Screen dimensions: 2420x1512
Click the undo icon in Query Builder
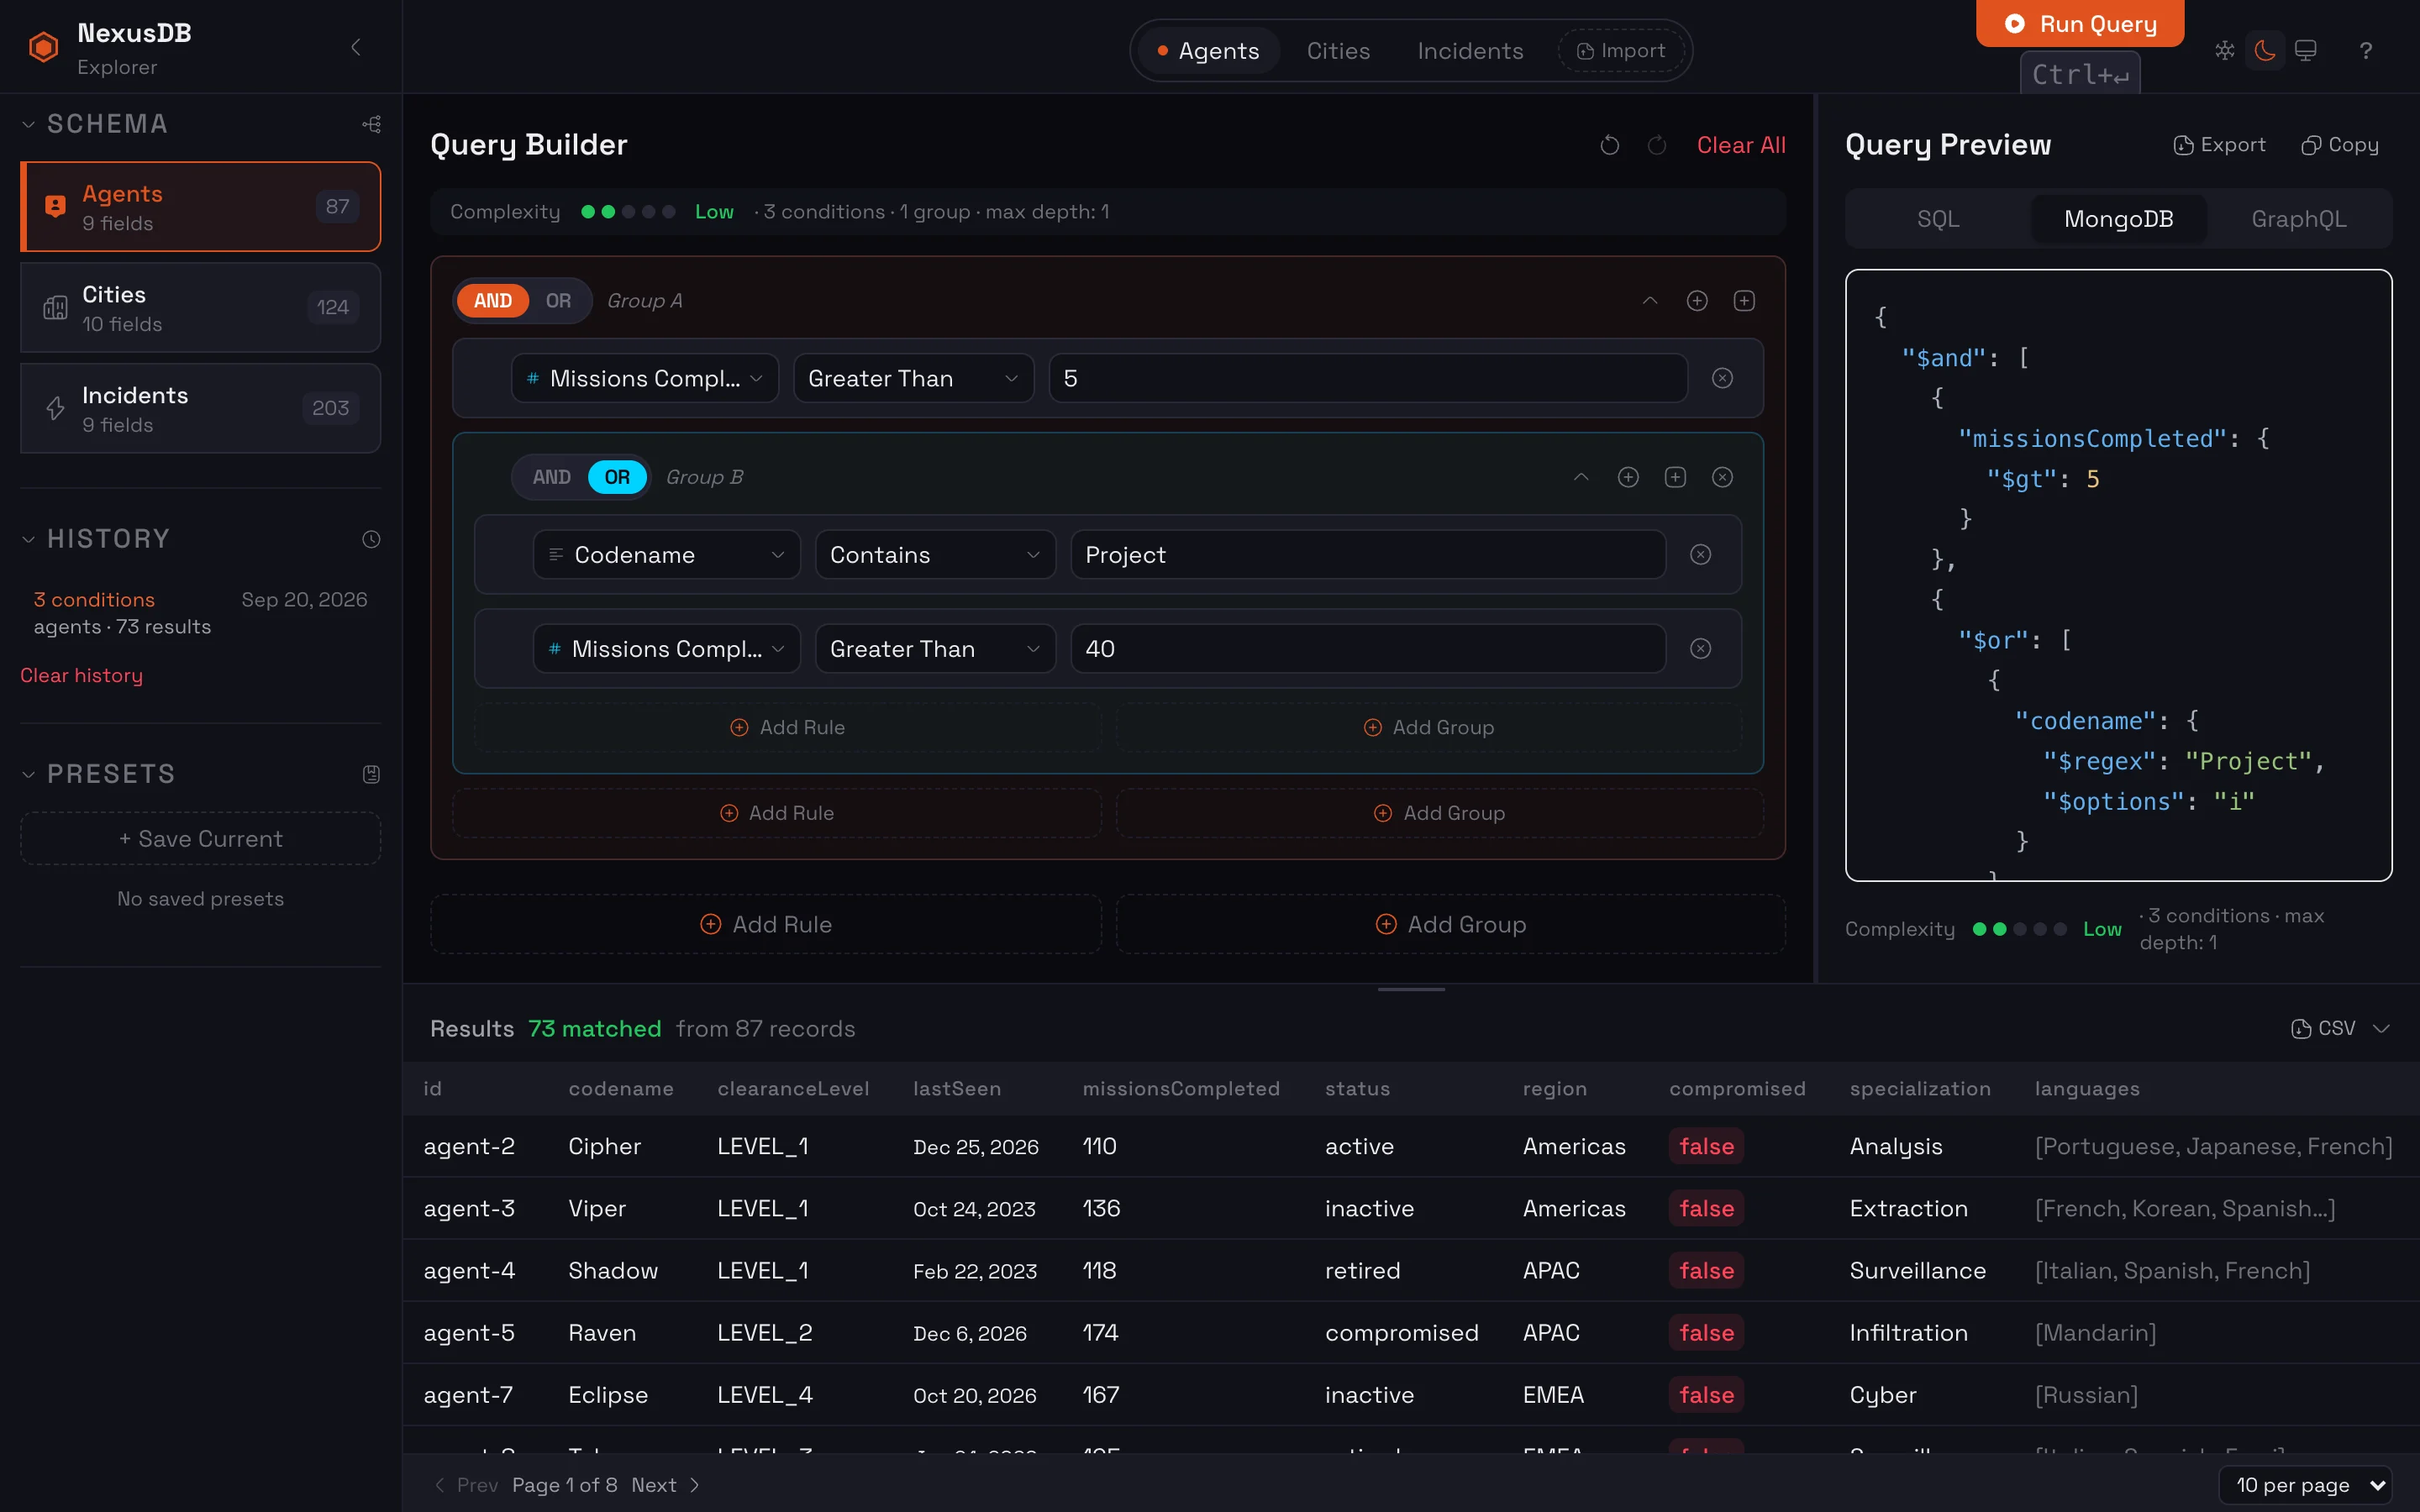pyautogui.click(x=1609, y=145)
